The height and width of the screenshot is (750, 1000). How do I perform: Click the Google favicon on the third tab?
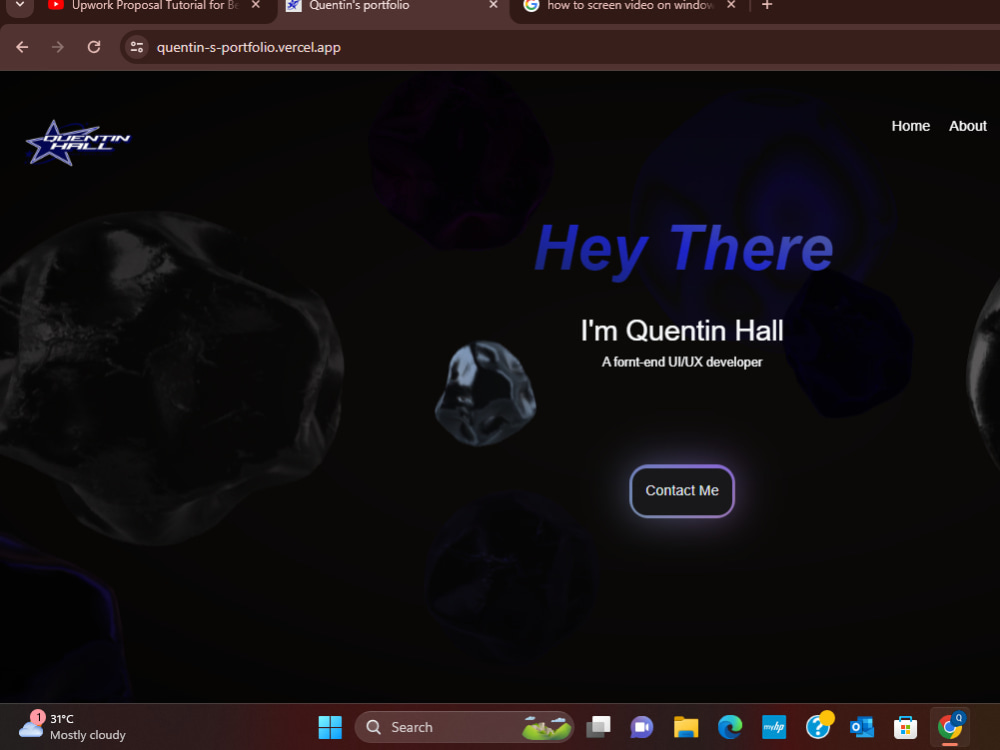[531, 5]
